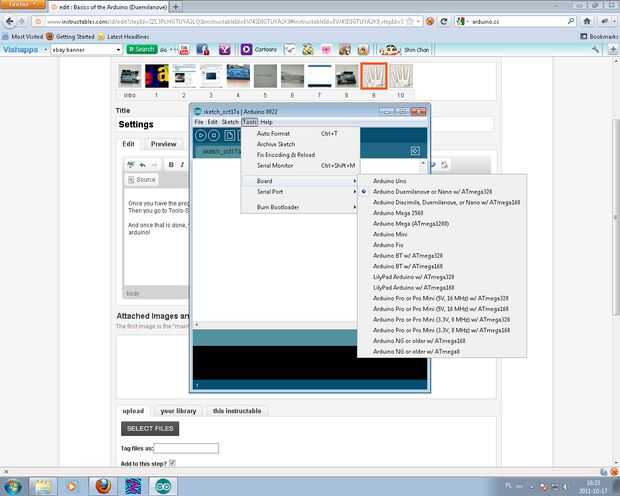Open the Arduino Help menu
Screen dimensions: 620x496
point(266,122)
